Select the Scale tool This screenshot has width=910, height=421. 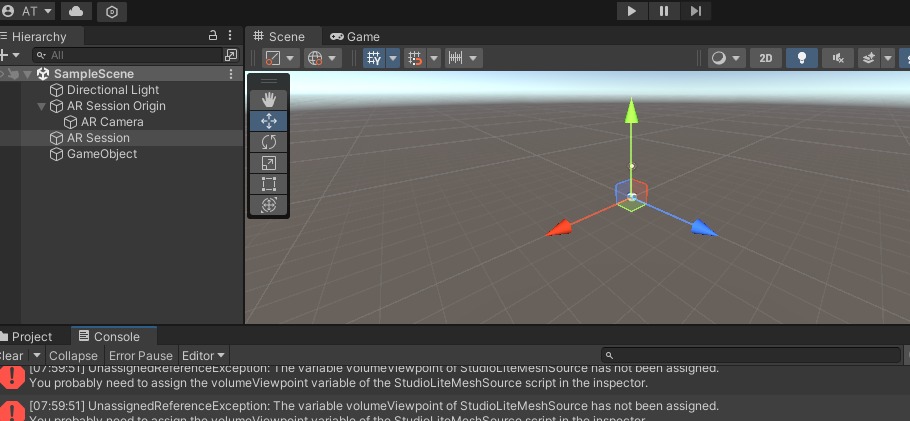(268, 163)
